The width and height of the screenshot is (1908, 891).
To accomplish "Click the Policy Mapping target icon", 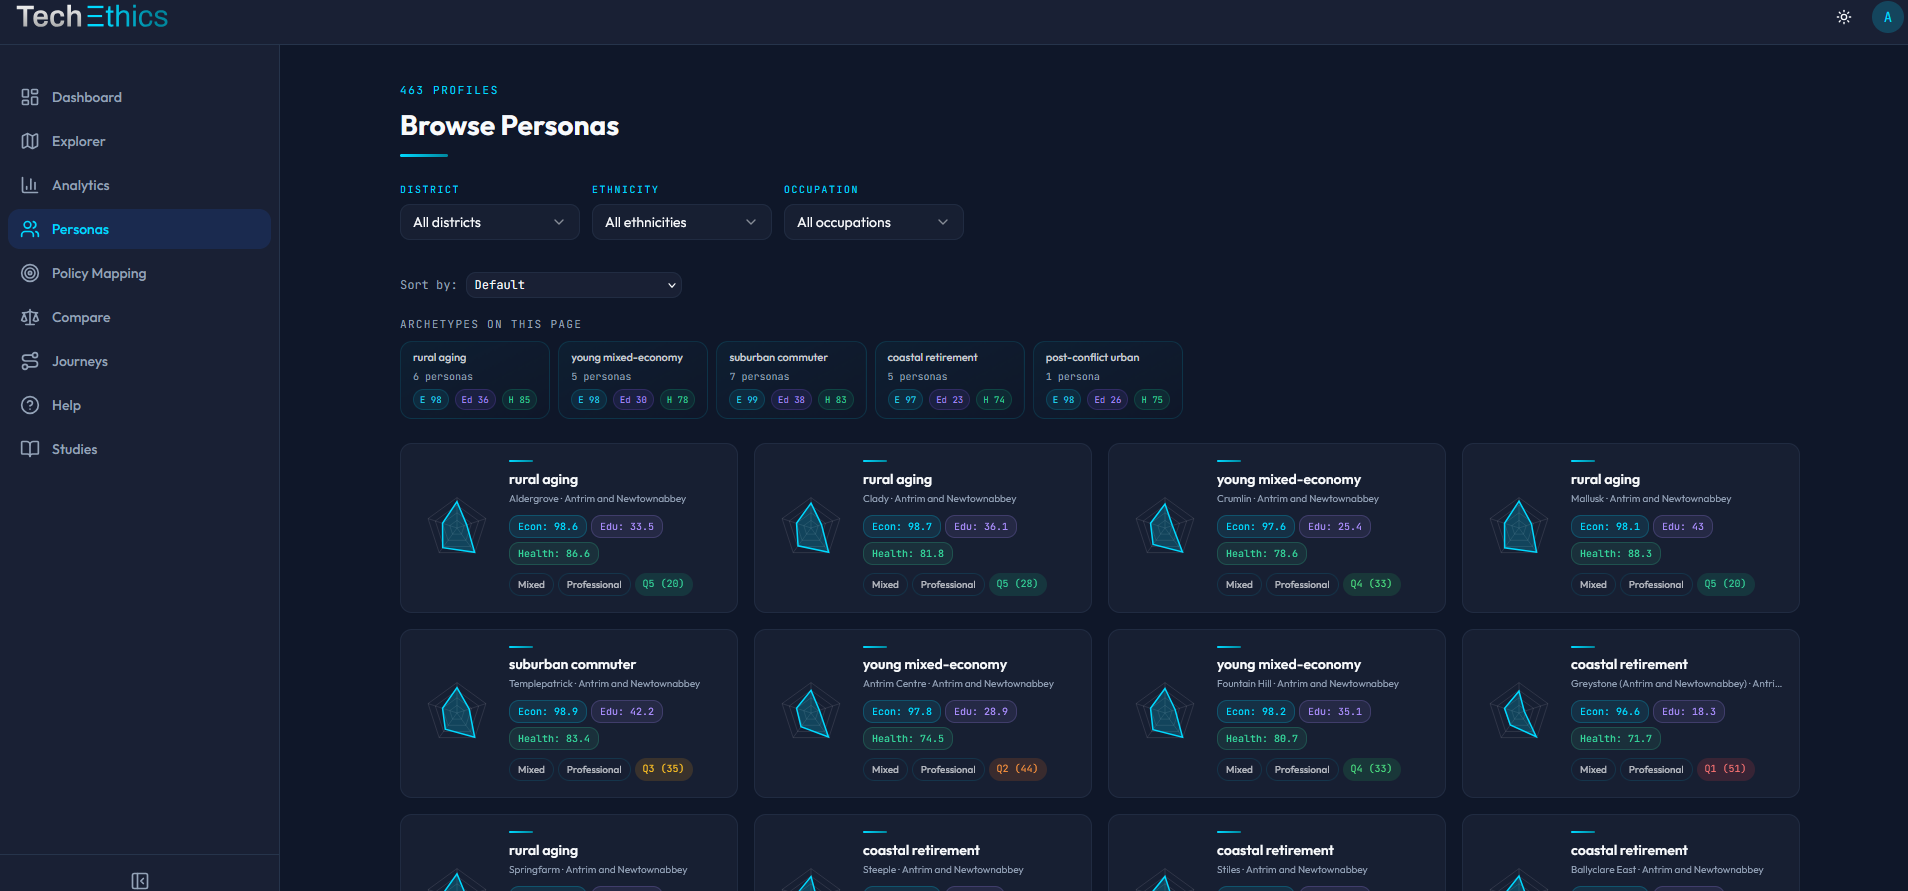I will click(x=30, y=273).
